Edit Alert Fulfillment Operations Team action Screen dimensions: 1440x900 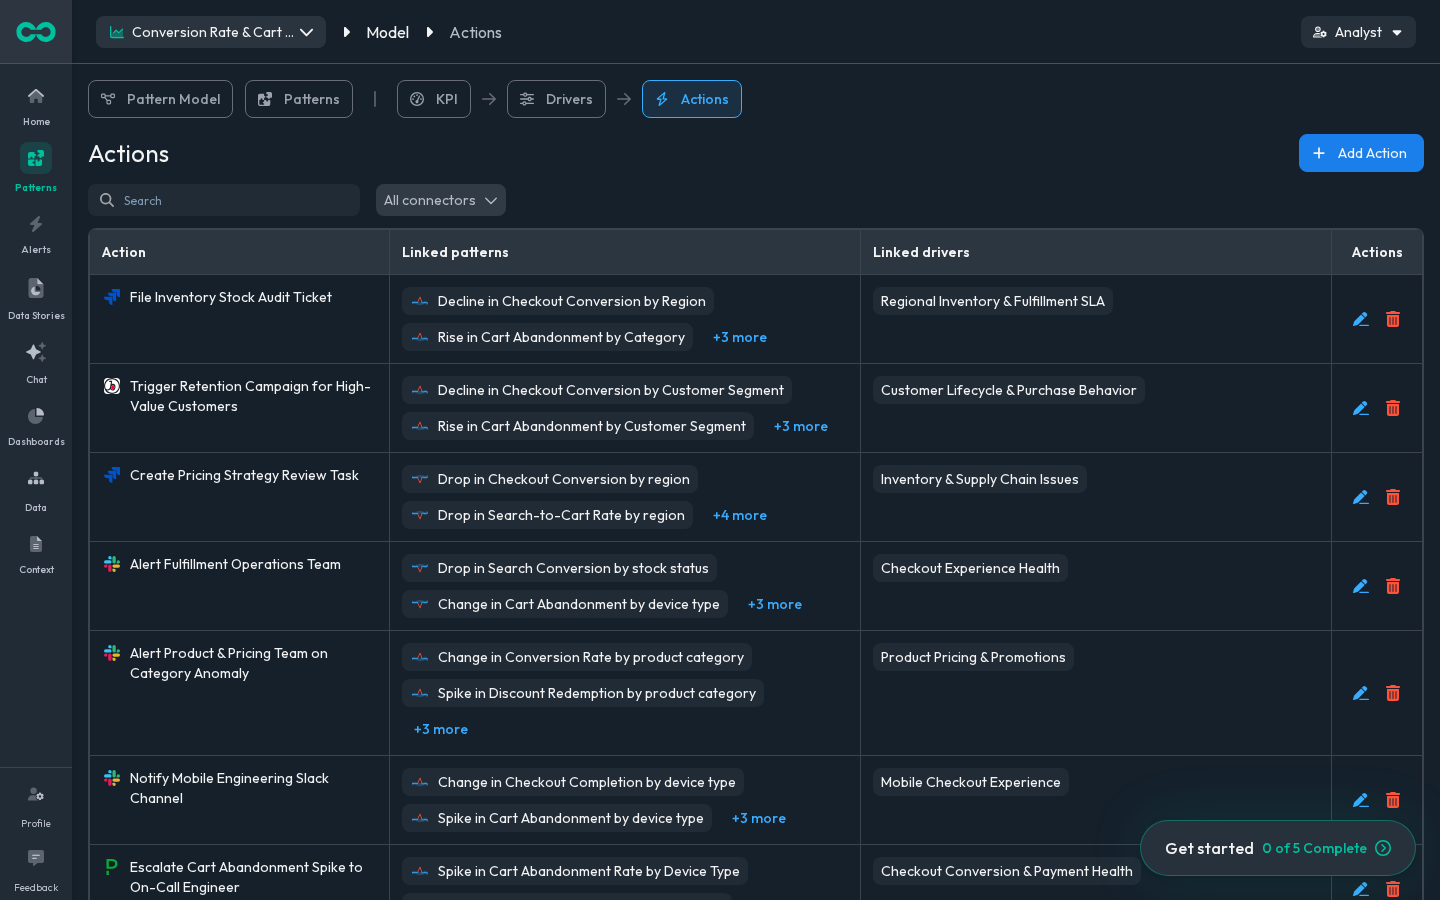tap(1361, 586)
